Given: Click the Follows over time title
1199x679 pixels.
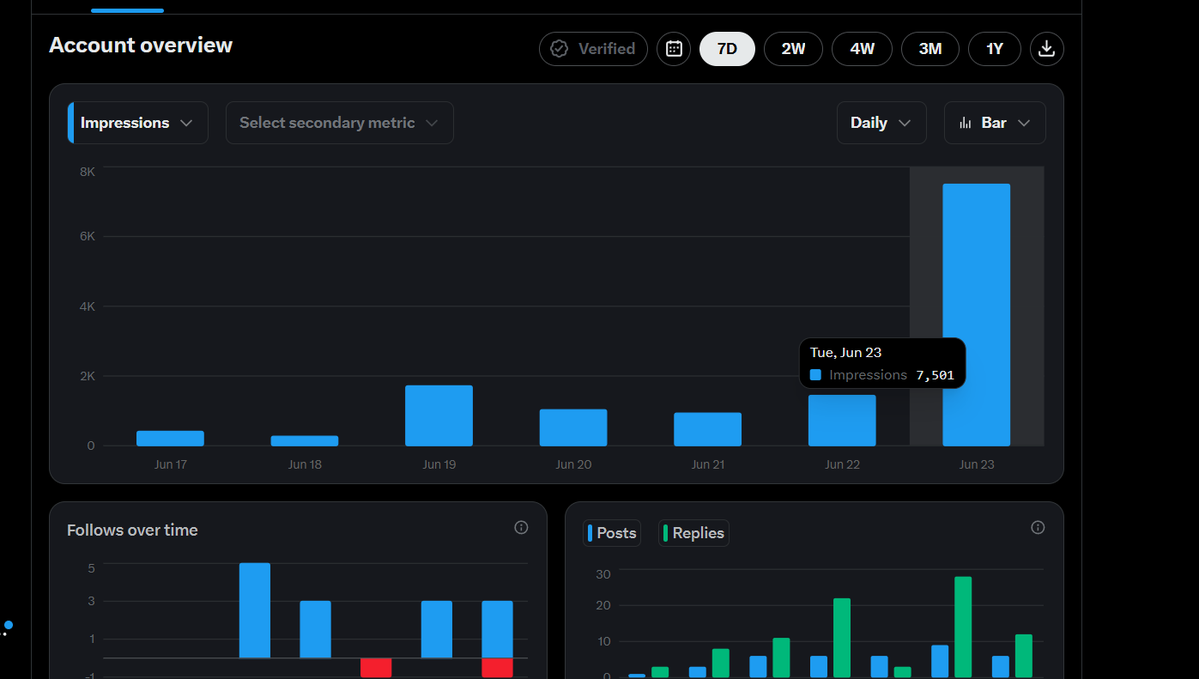Looking at the screenshot, I should pos(132,530).
